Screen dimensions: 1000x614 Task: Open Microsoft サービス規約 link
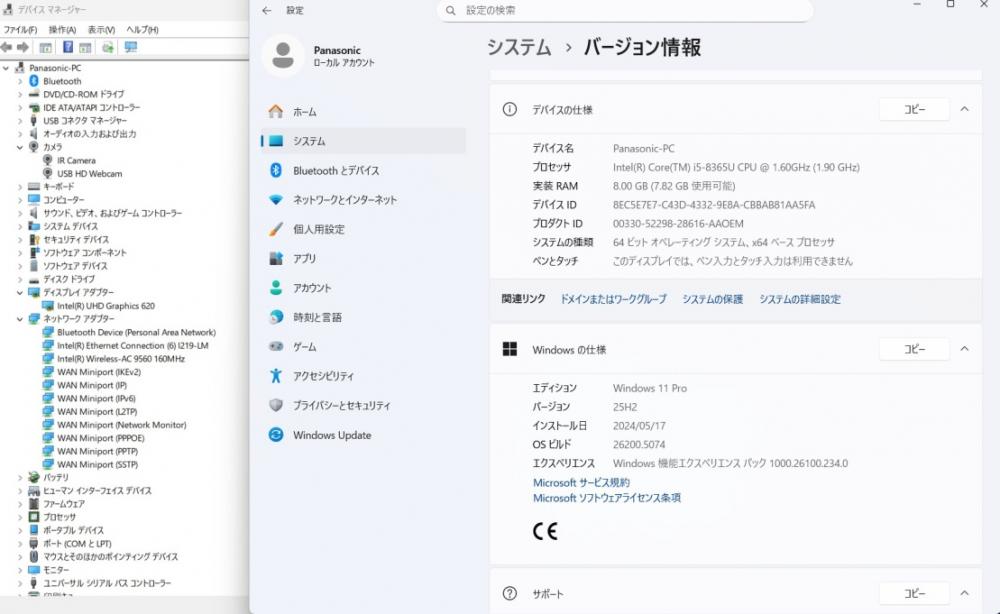[x=581, y=483]
